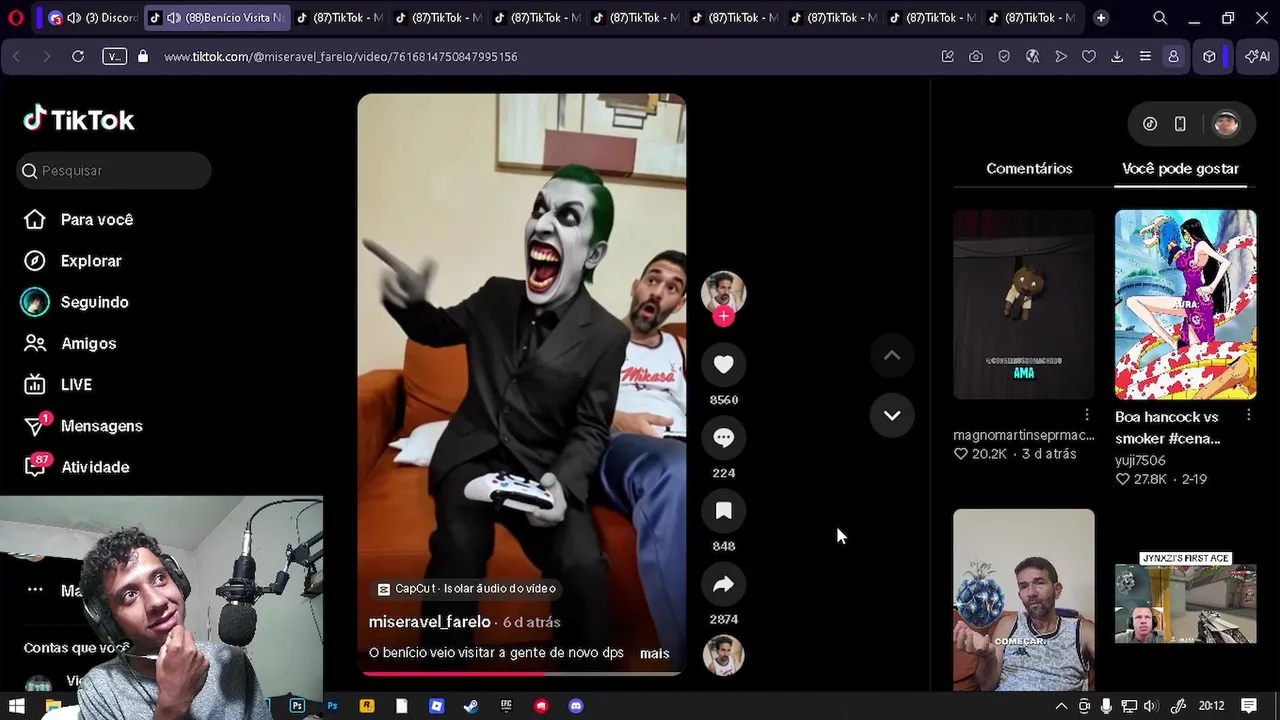Open the COMEÇAR man-with-fruit video thumbnail

(x=1023, y=599)
